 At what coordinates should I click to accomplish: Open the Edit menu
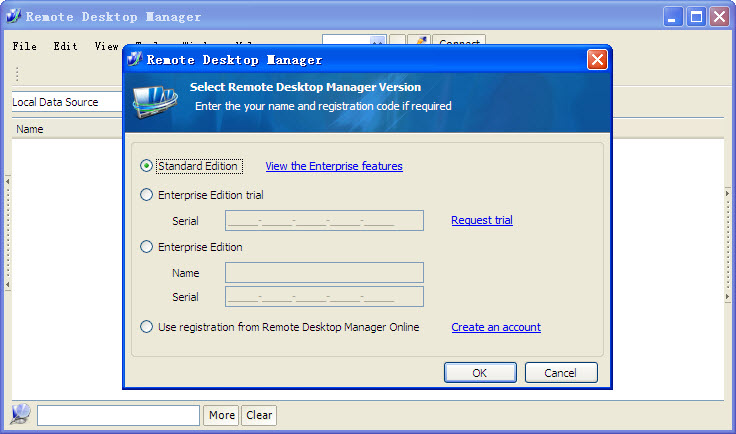click(65, 46)
